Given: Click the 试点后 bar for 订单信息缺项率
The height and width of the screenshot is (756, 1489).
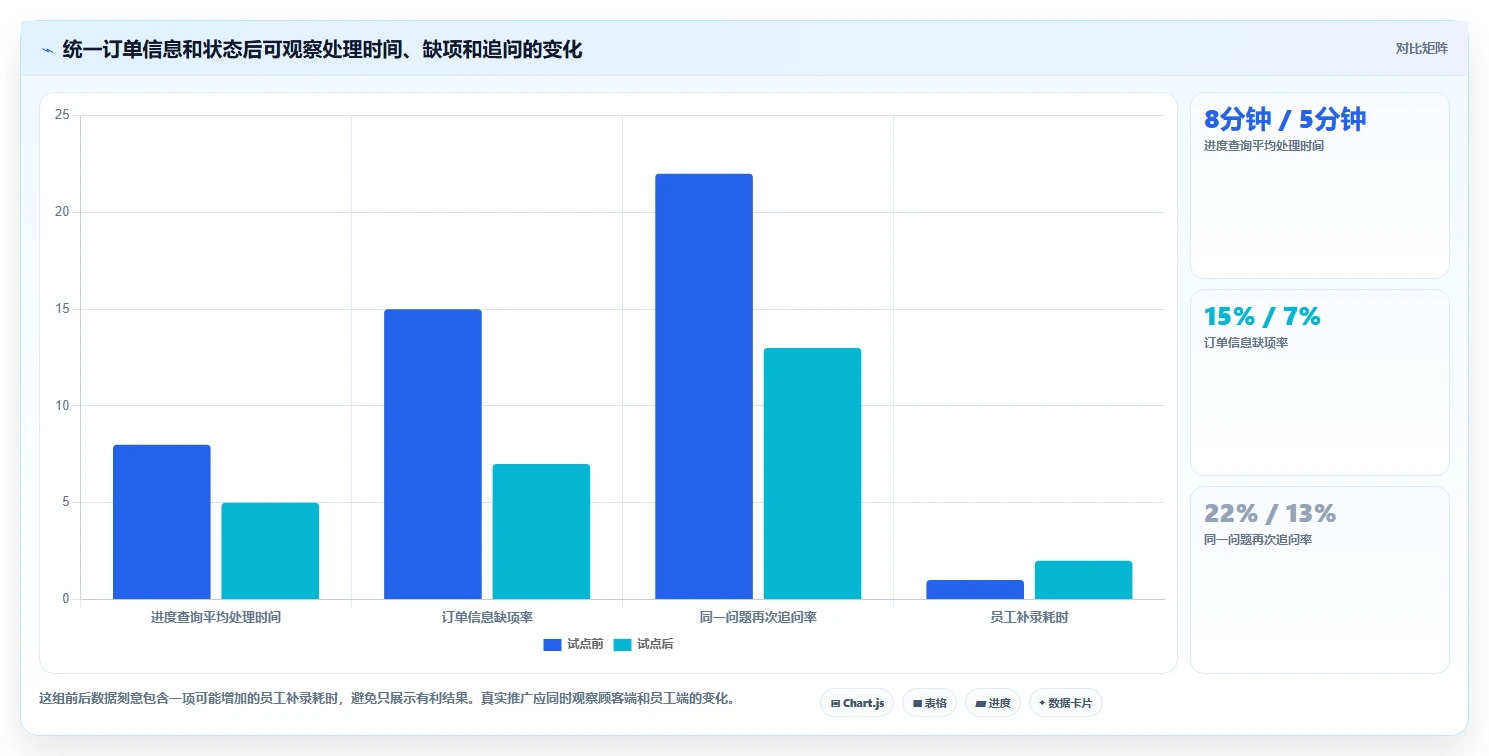Looking at the screenshot, I should [541, 532].
